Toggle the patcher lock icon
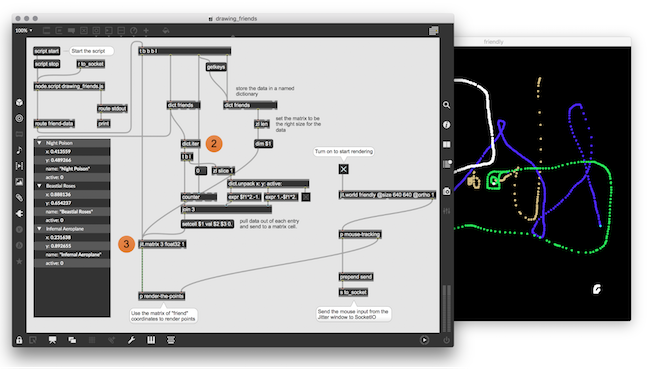The height and width of the screenshot is (369, 650). click(x=19, y=340)
